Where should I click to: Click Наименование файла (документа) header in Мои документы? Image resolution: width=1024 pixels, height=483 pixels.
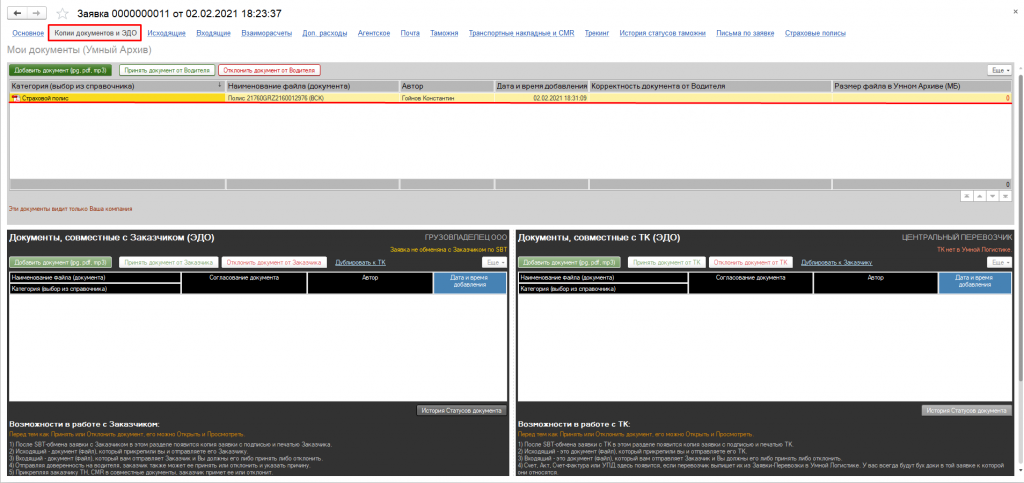312,86
